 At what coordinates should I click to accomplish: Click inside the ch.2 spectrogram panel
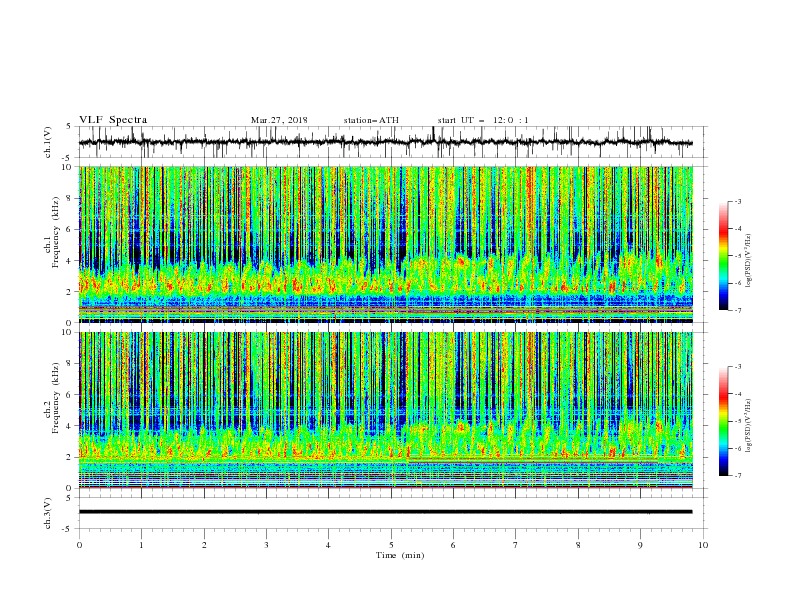pyautogui.click(x=385, y=410)
